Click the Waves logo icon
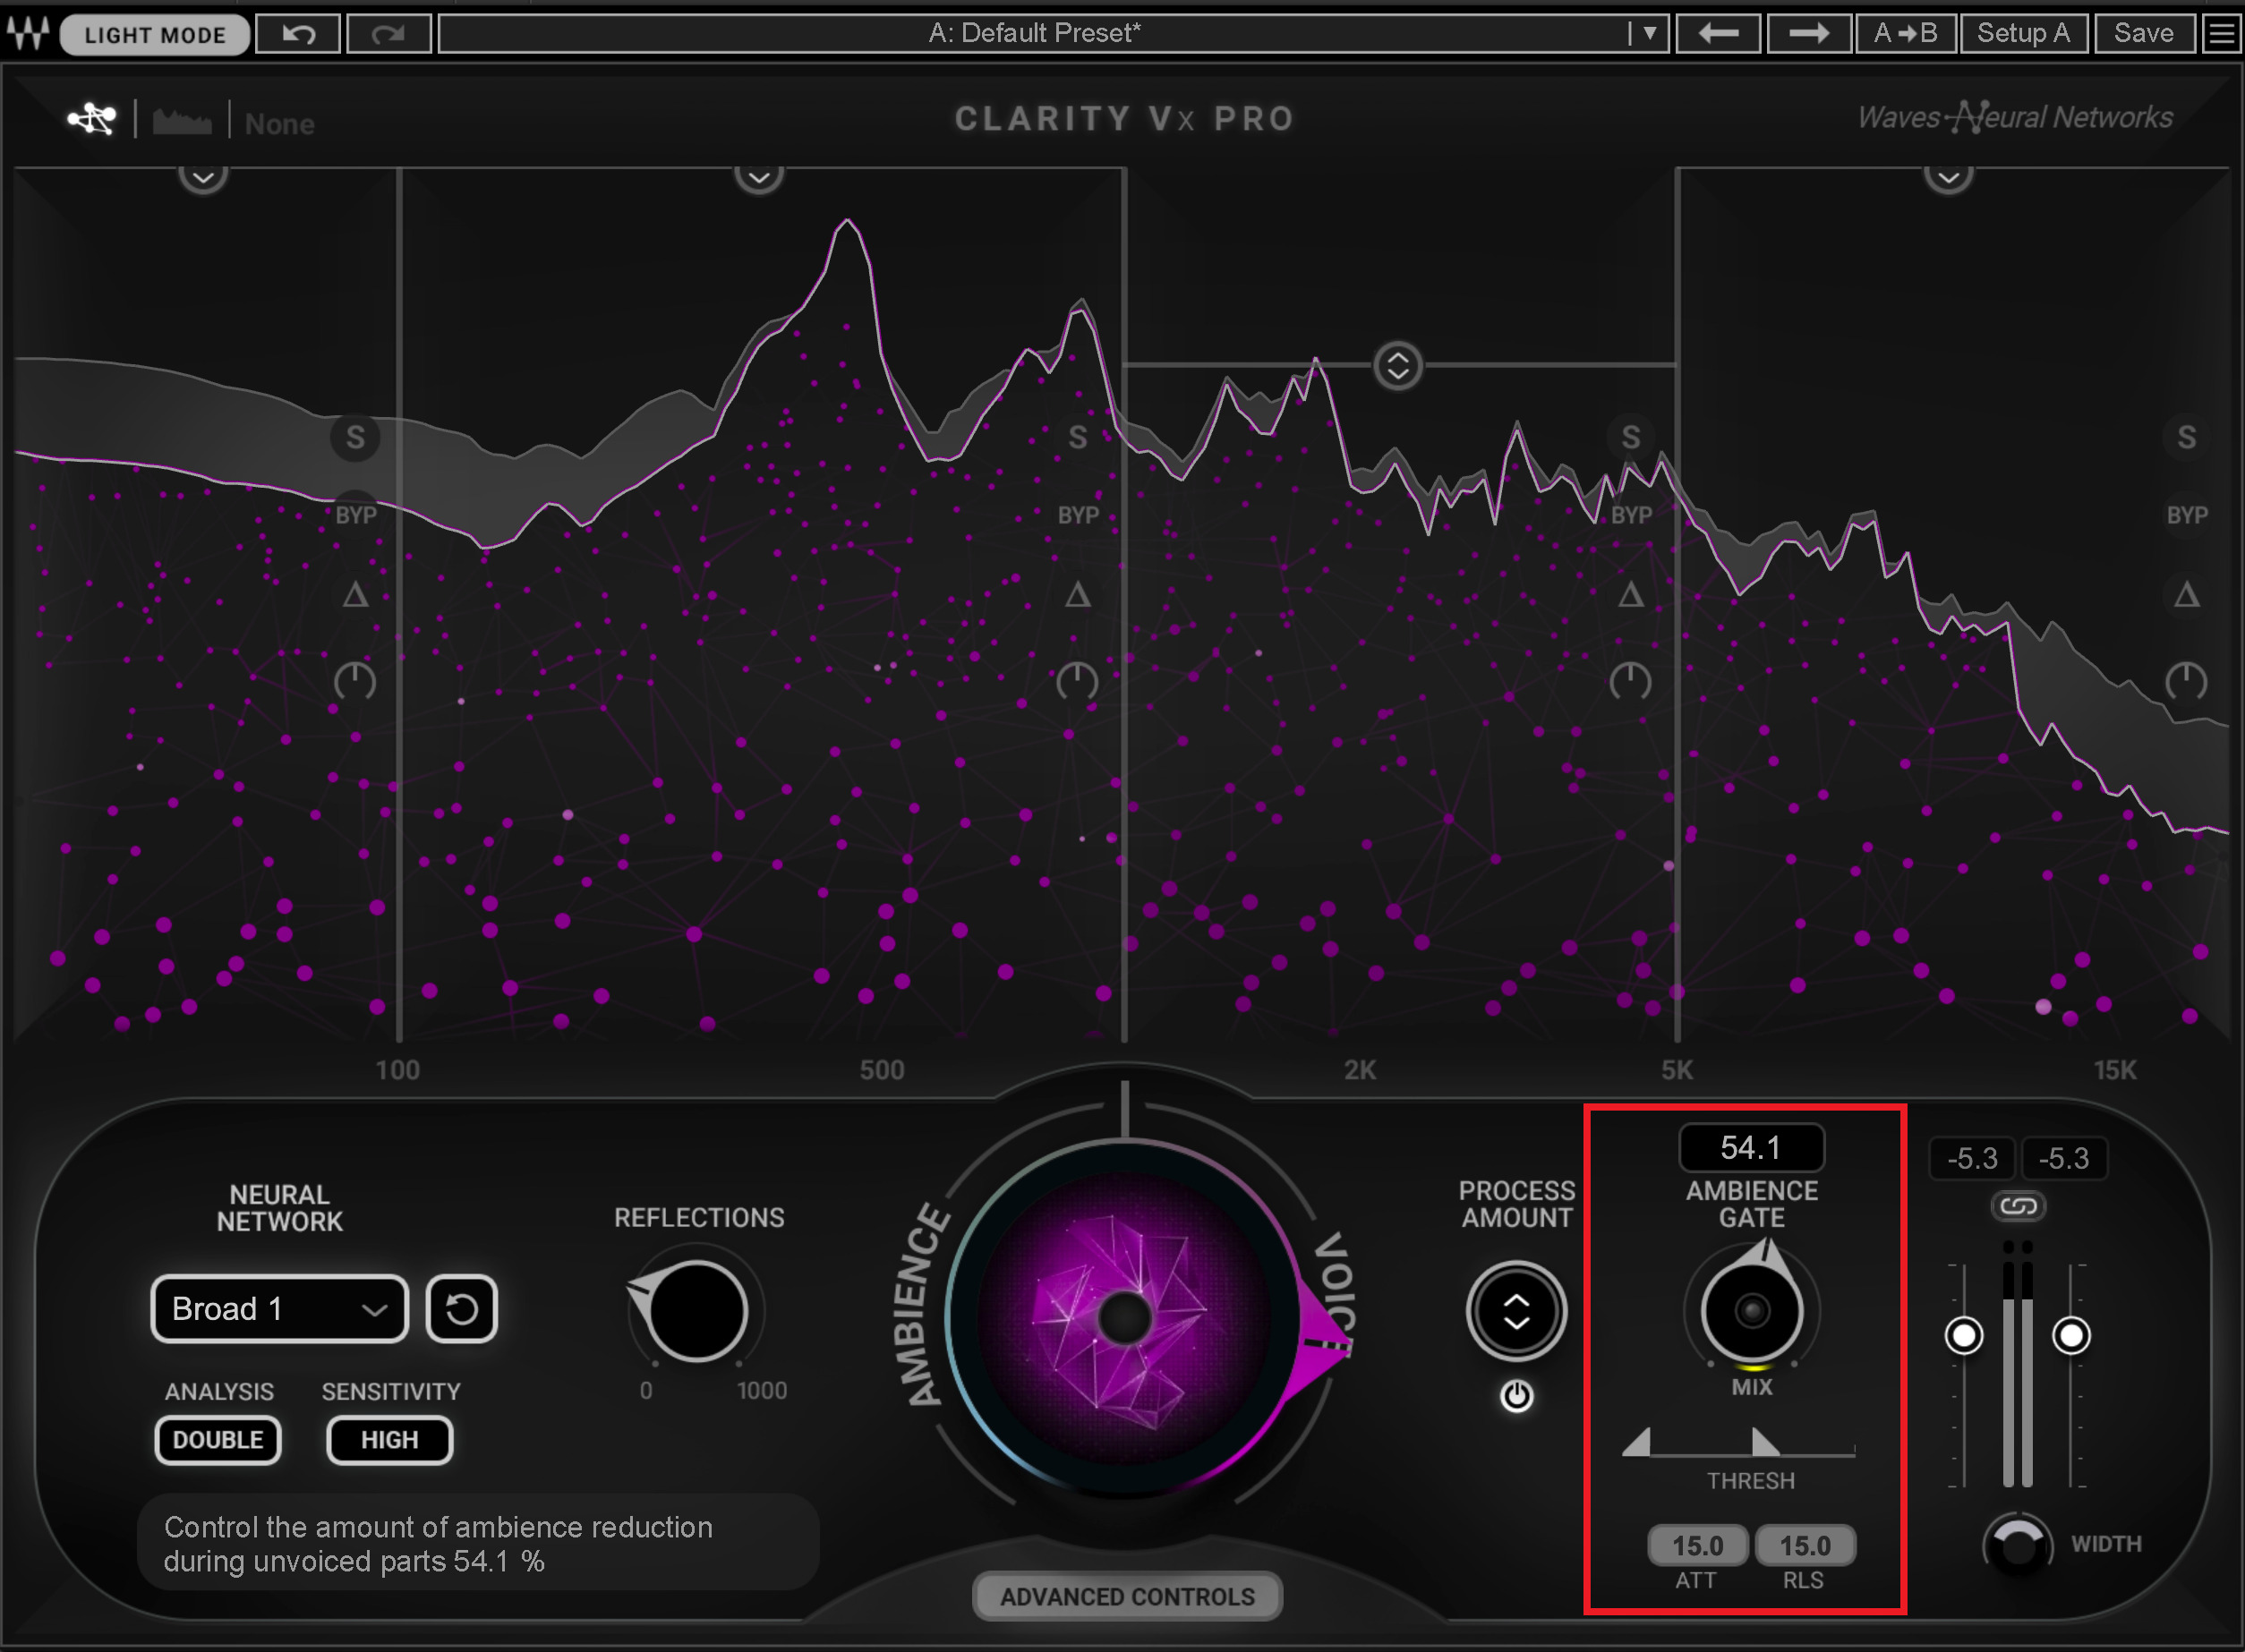Screen dimensions: 2245x1652 click(x=28, y=34)
